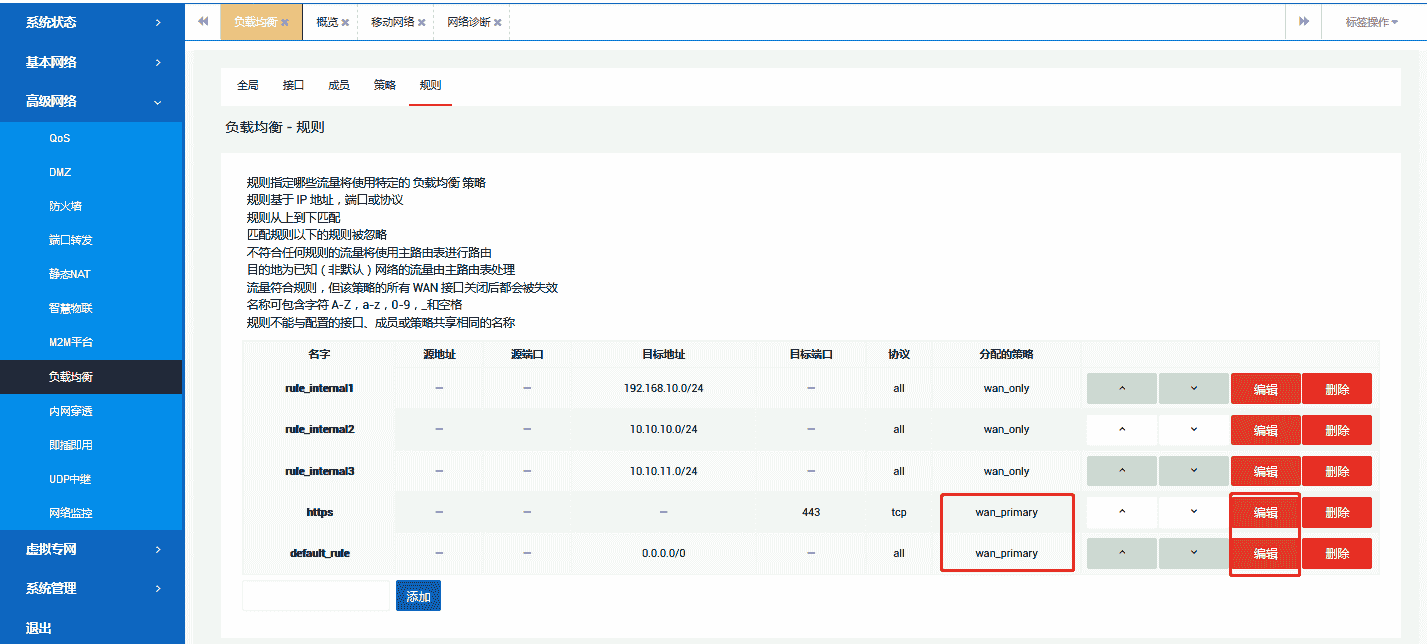Click the 添加 button
1427x644 pixels.
[x=418, y=596]
